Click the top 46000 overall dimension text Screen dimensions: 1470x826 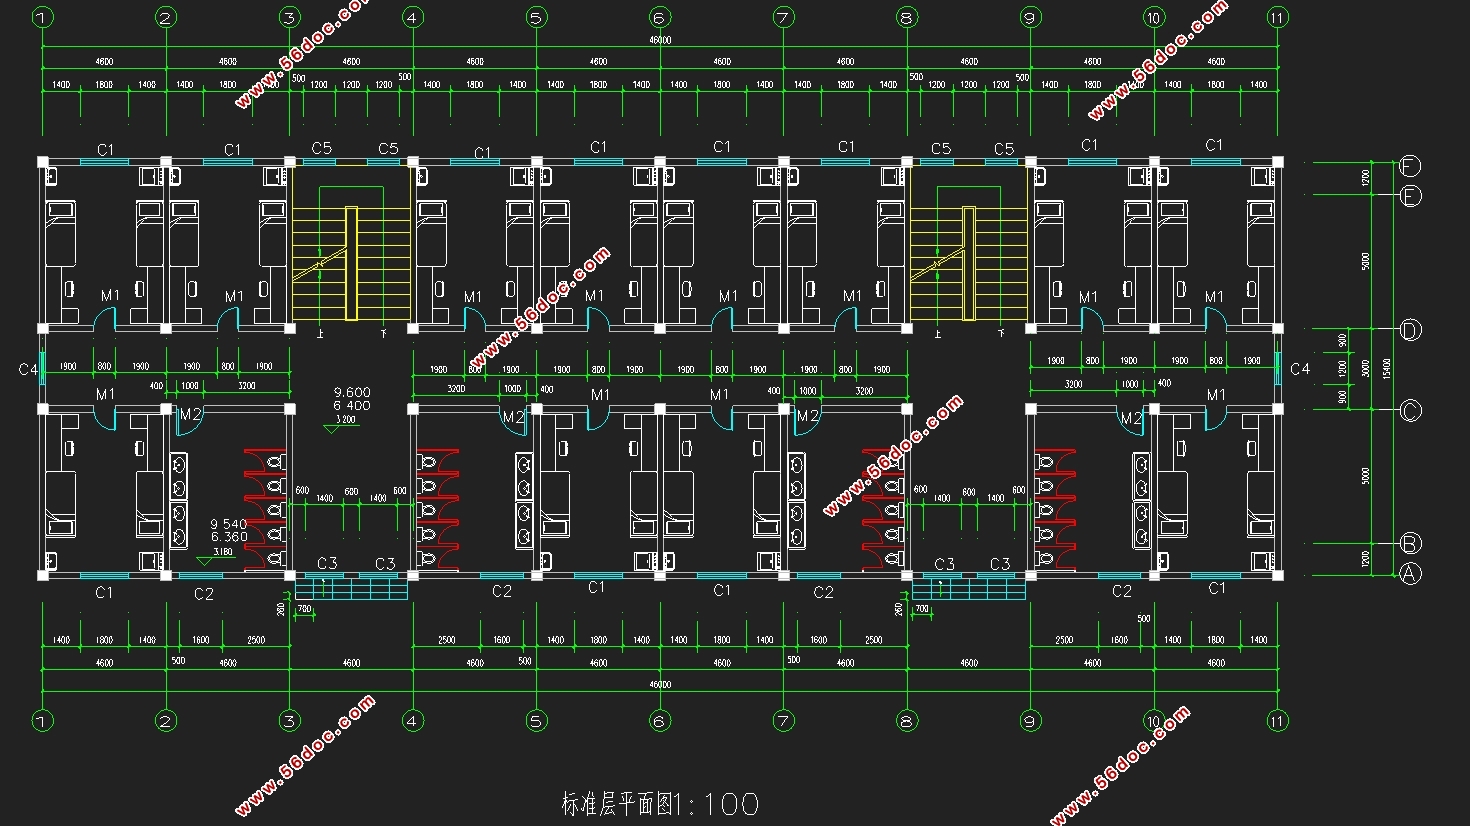pyautogui.click(x=660, y=41)
